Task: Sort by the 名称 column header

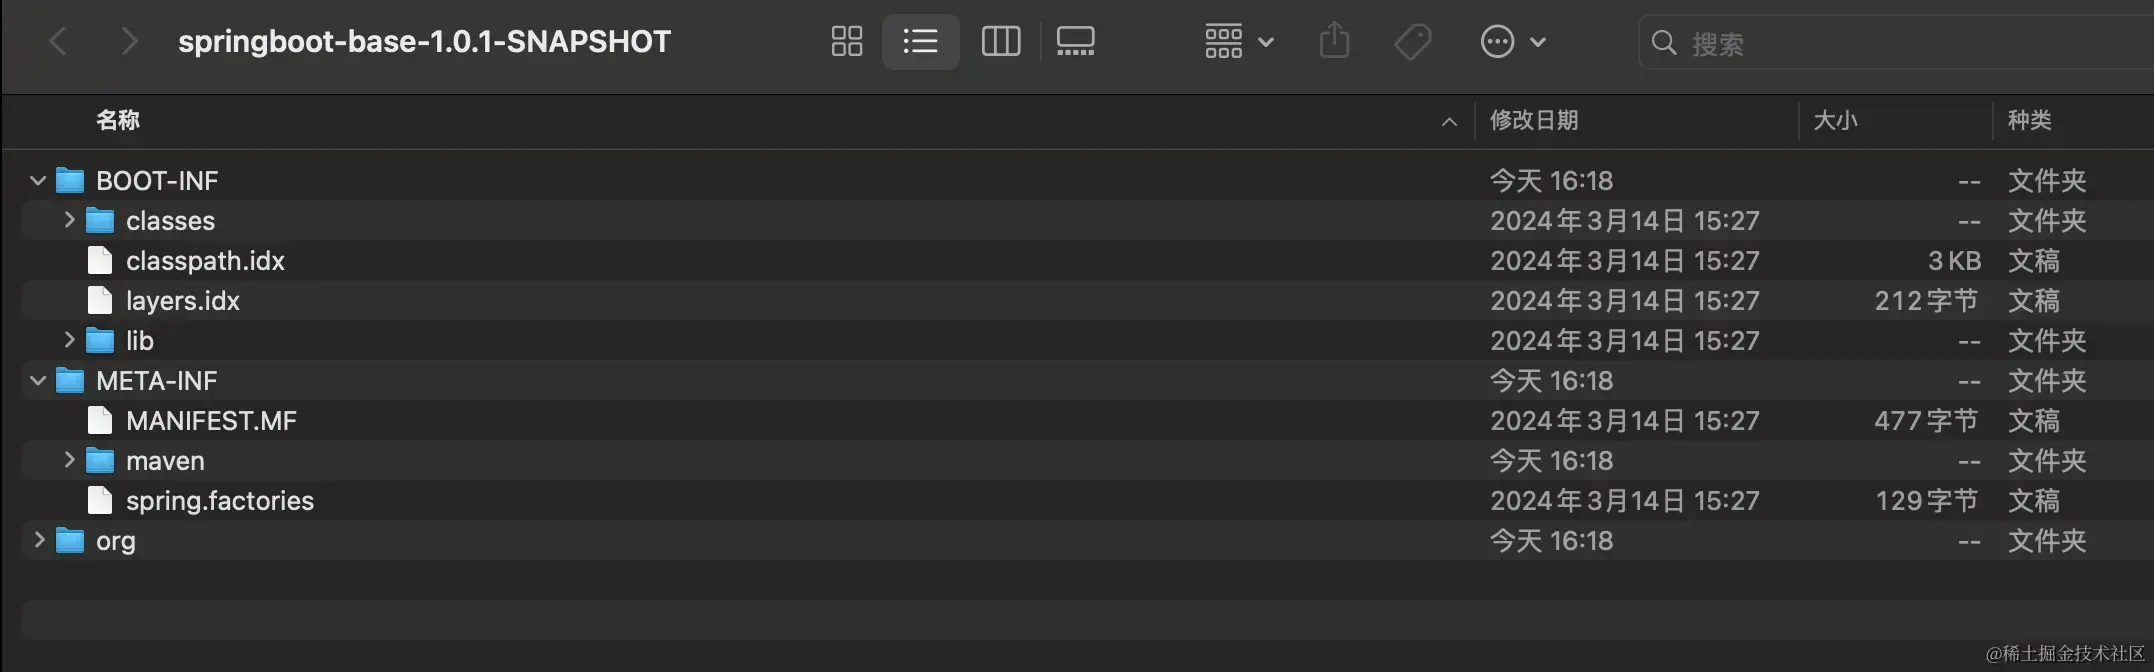Action: tap(118, 120)
